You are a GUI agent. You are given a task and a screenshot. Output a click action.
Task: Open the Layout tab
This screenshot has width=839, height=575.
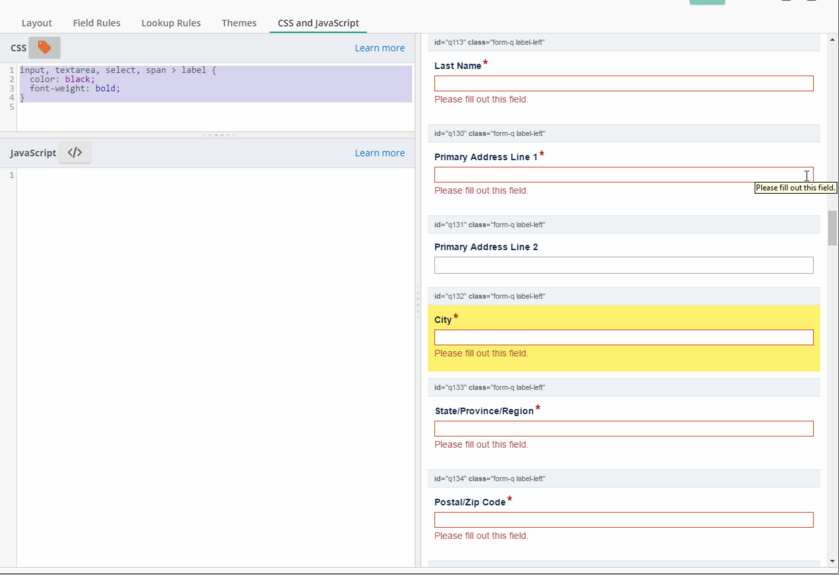[37, 23]
